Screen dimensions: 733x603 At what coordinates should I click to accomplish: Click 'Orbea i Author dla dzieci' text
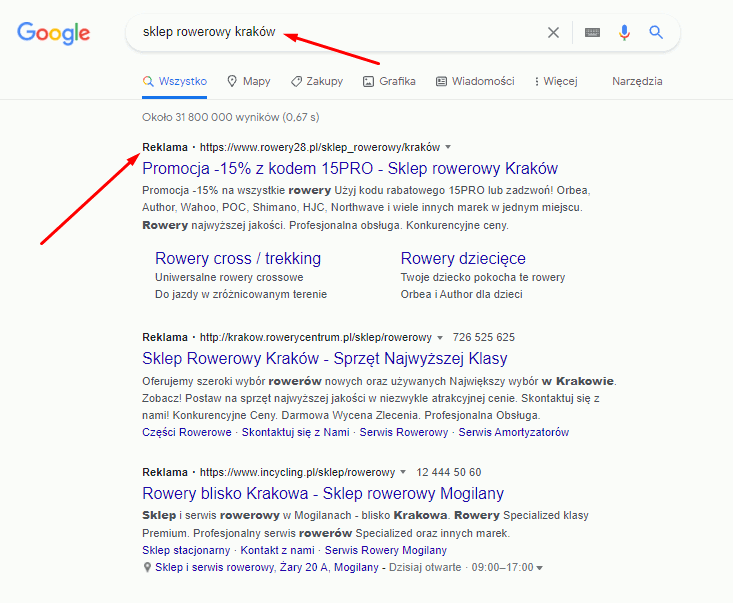coord(461,294)
